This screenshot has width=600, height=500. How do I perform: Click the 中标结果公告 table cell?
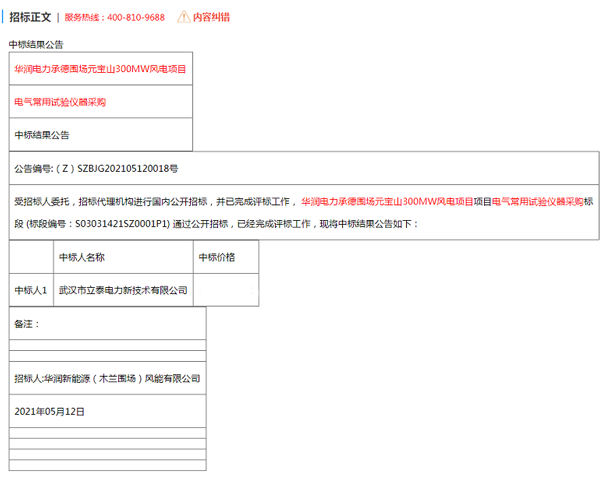pos(101,135)
